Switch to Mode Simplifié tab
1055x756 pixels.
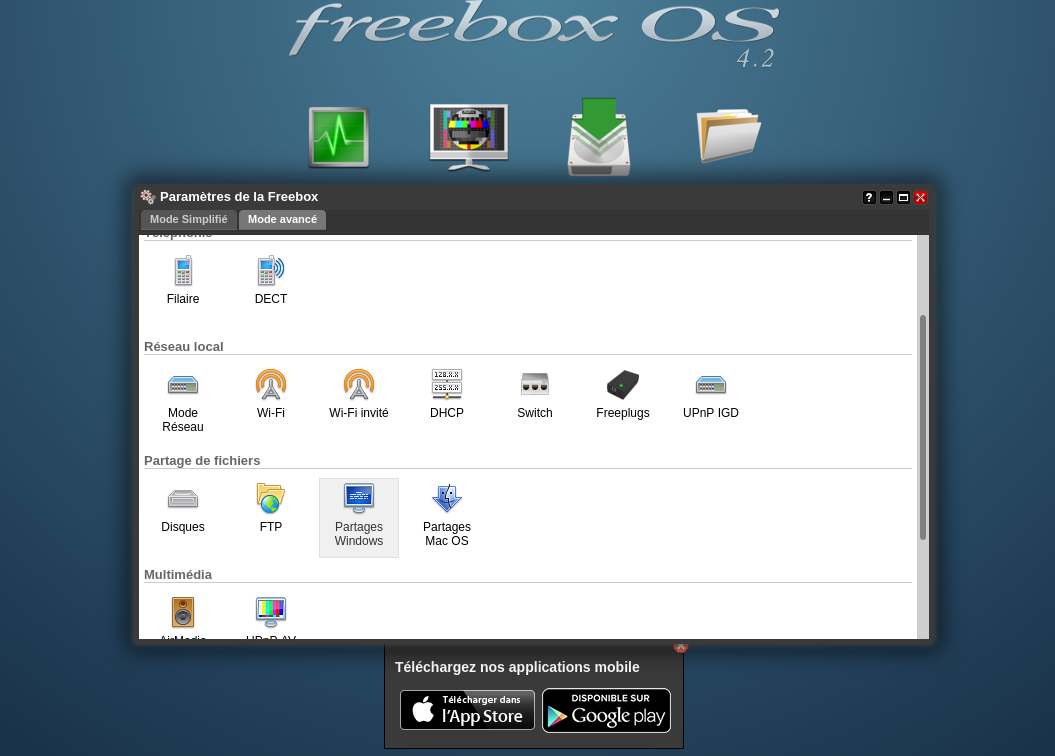point(188,219)
